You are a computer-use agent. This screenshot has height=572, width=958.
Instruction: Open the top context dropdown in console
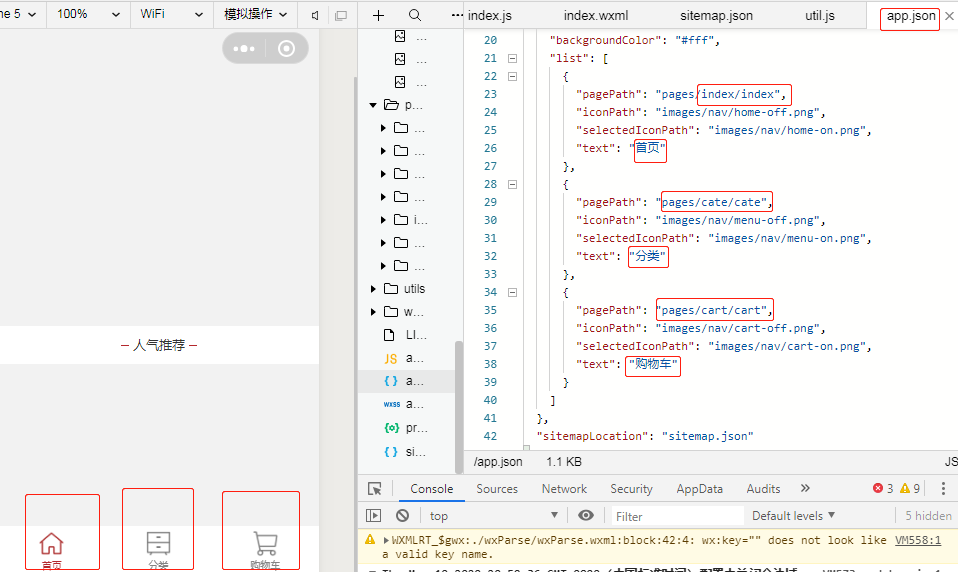pyautogui.click(x=493, y=516)
